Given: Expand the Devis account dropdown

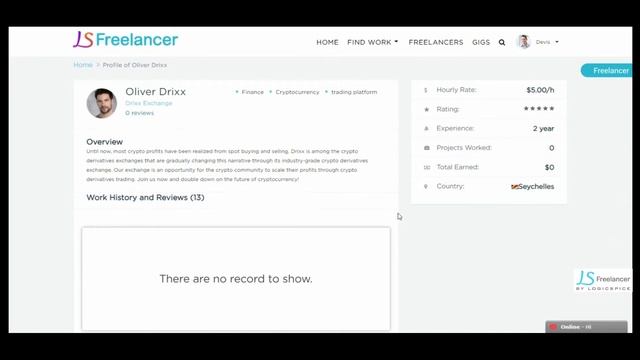Looking at the screenshot, I should click(x=547, y=42).
